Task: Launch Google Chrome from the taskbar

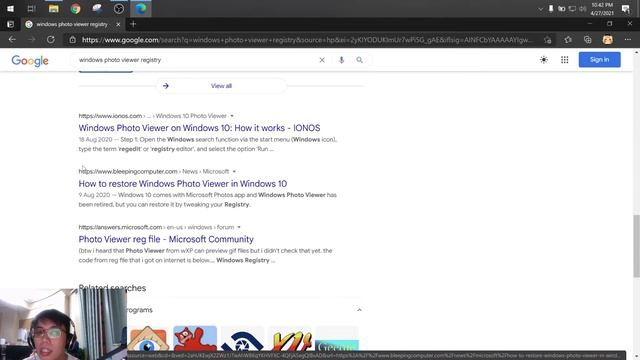Action: (x=75, y=9)
